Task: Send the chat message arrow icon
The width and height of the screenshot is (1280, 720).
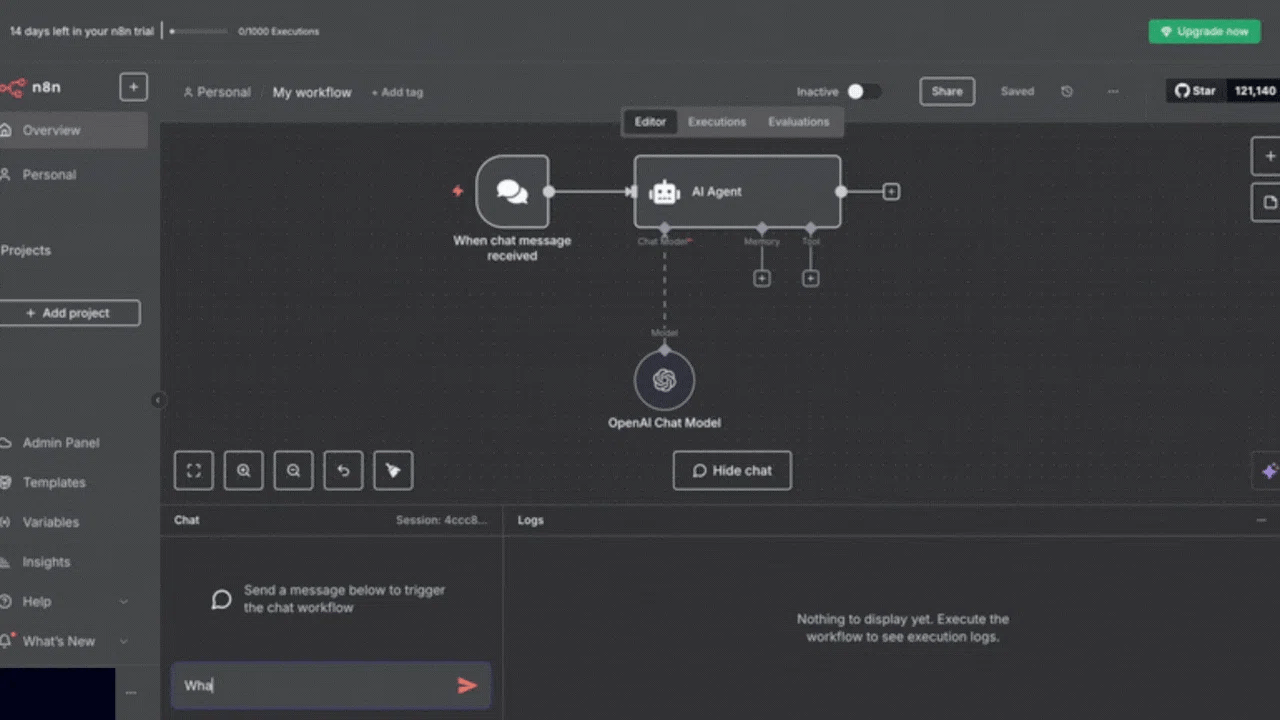Action: [467, 685]
